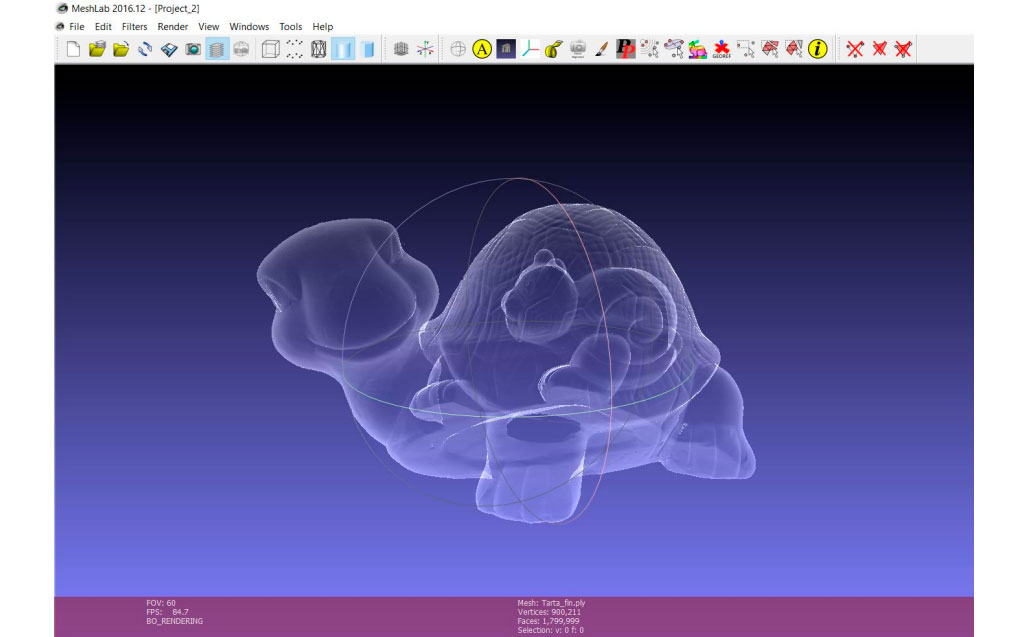Toggle the Show Layer Dialog button
The height and width of the screenshot is (637, 1024).
click(x=217, y=49)
